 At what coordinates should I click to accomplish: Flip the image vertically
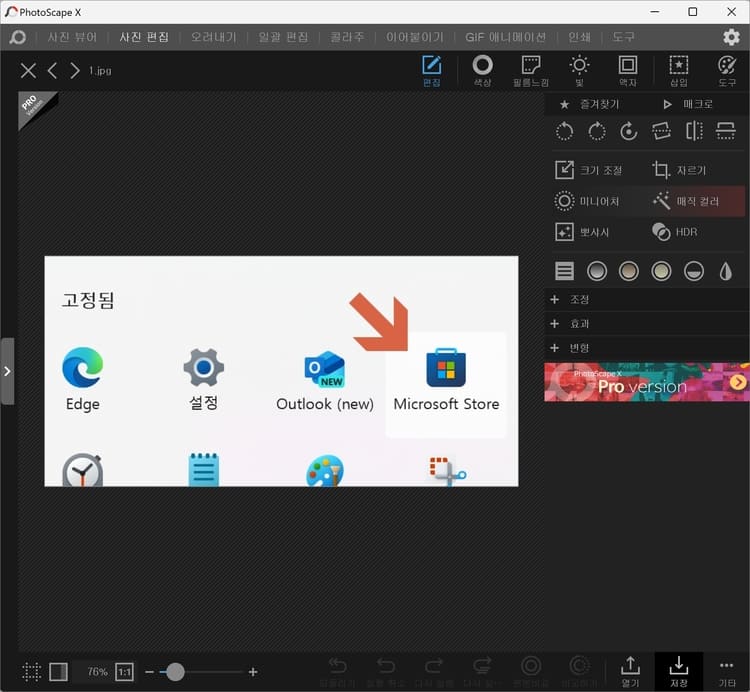726,131
